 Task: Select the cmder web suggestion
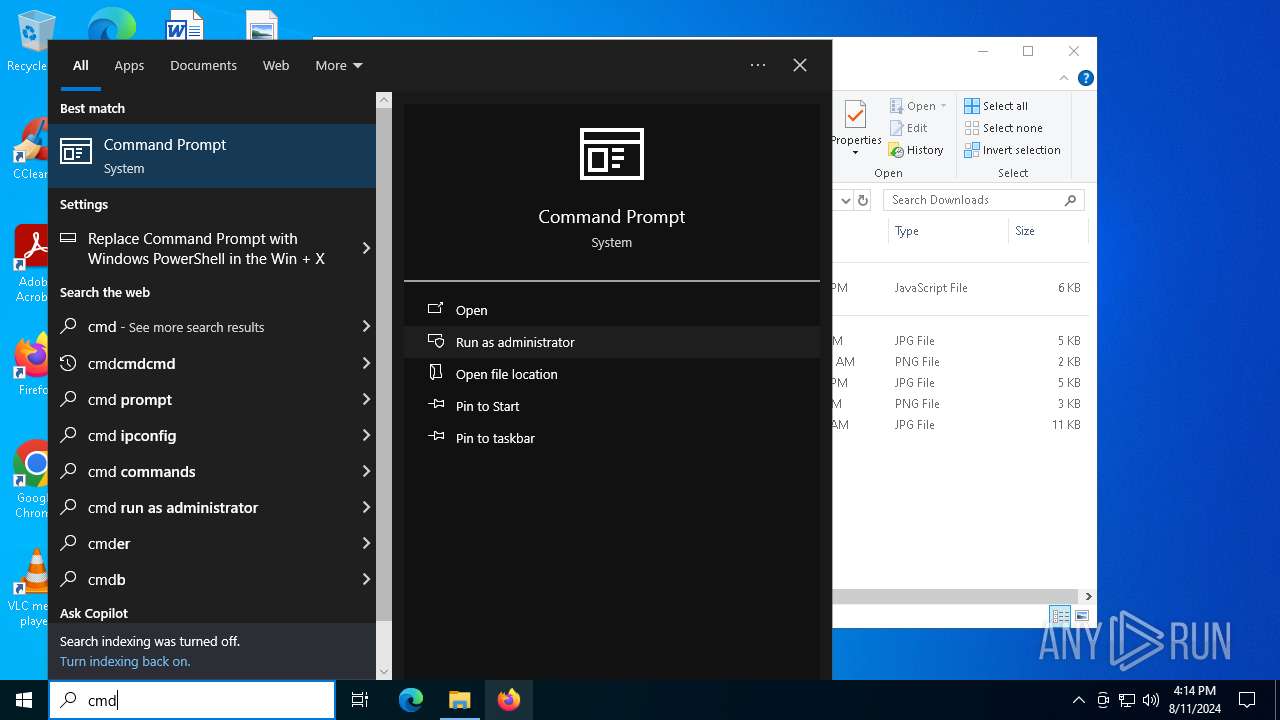200,543
